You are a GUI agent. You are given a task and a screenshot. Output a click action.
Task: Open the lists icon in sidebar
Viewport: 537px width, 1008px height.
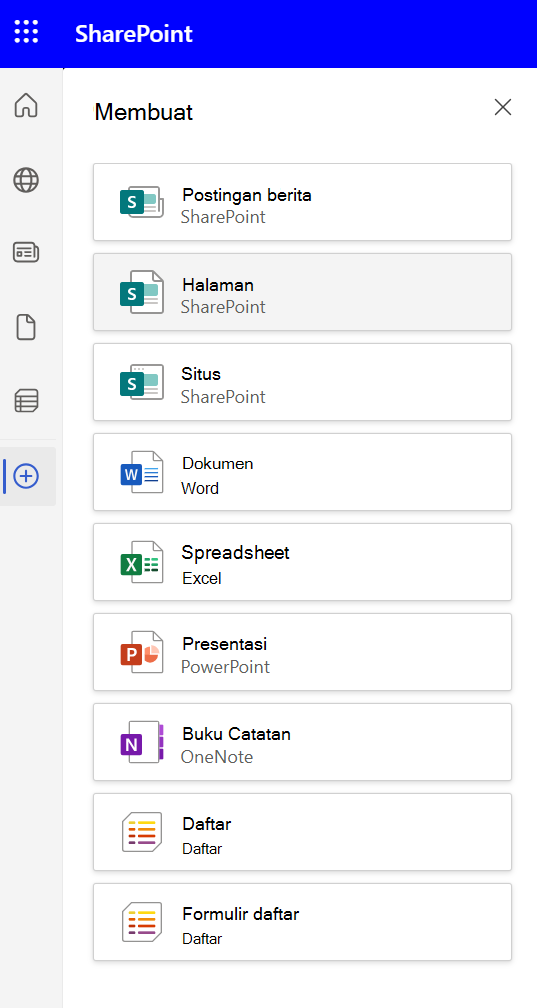click(26, 400)
